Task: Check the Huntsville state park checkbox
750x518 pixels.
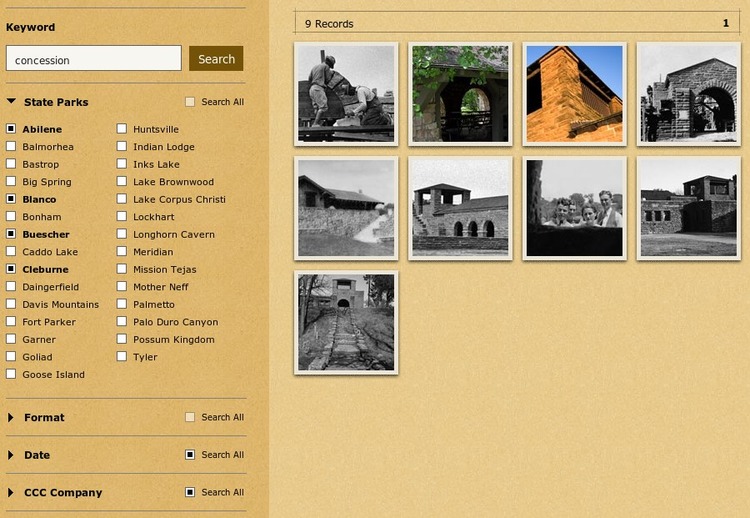Action: [122, 129]
